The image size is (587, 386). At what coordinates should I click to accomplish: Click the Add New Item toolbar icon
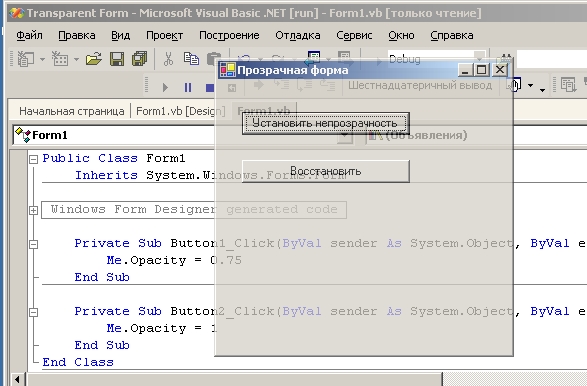point(60,59)
